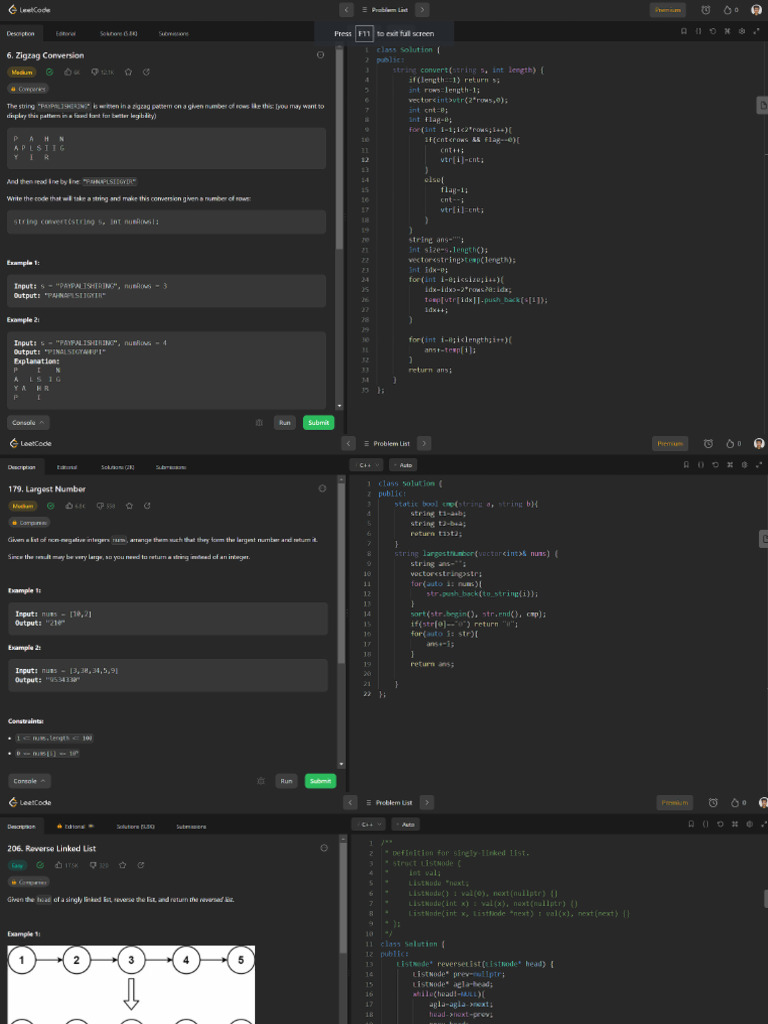The width and height of the screenshot is (768, 1024).
Task: Star Reverse Linked List as favorite
Action: pos(122,865)
